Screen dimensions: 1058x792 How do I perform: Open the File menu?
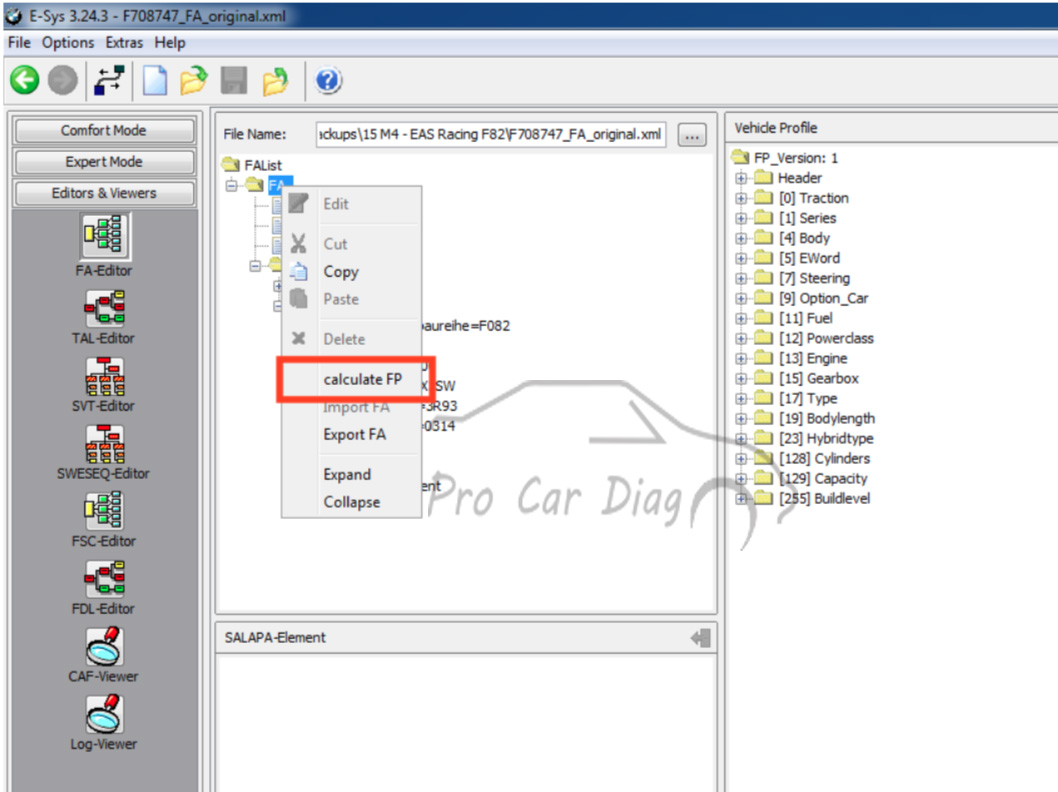(x=19, y=43)
